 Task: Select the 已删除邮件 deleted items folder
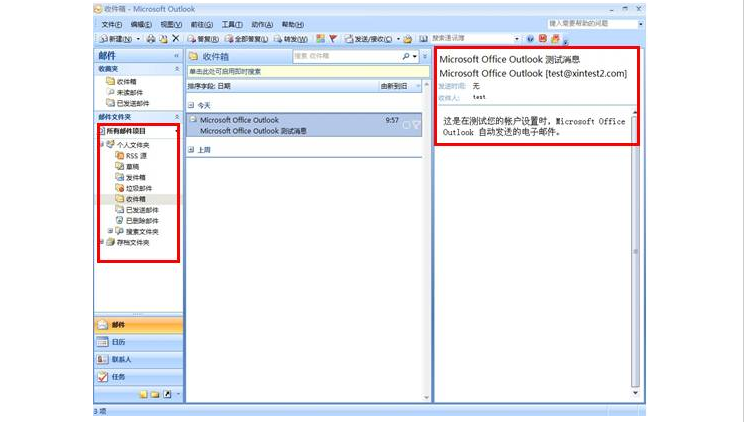[137, 221]
